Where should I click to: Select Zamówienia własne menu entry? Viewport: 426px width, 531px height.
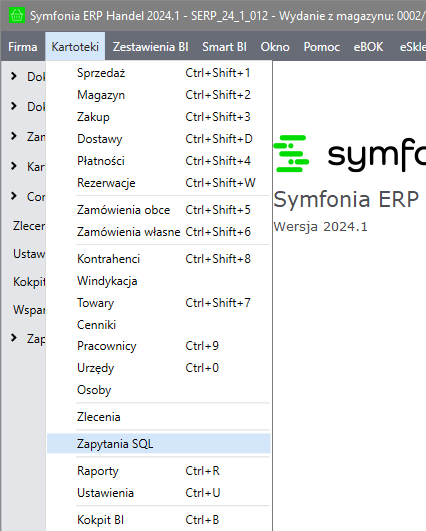point(158,232)
